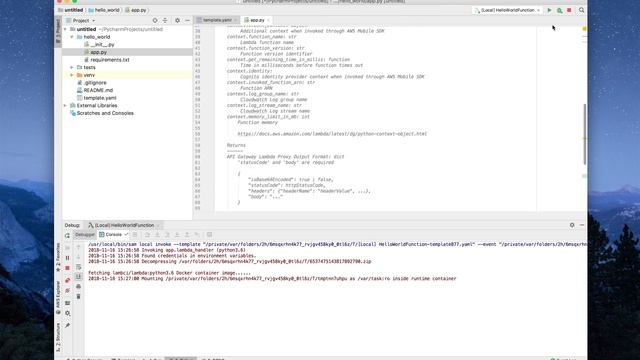Stop the debug session red square

coord(67,268)
